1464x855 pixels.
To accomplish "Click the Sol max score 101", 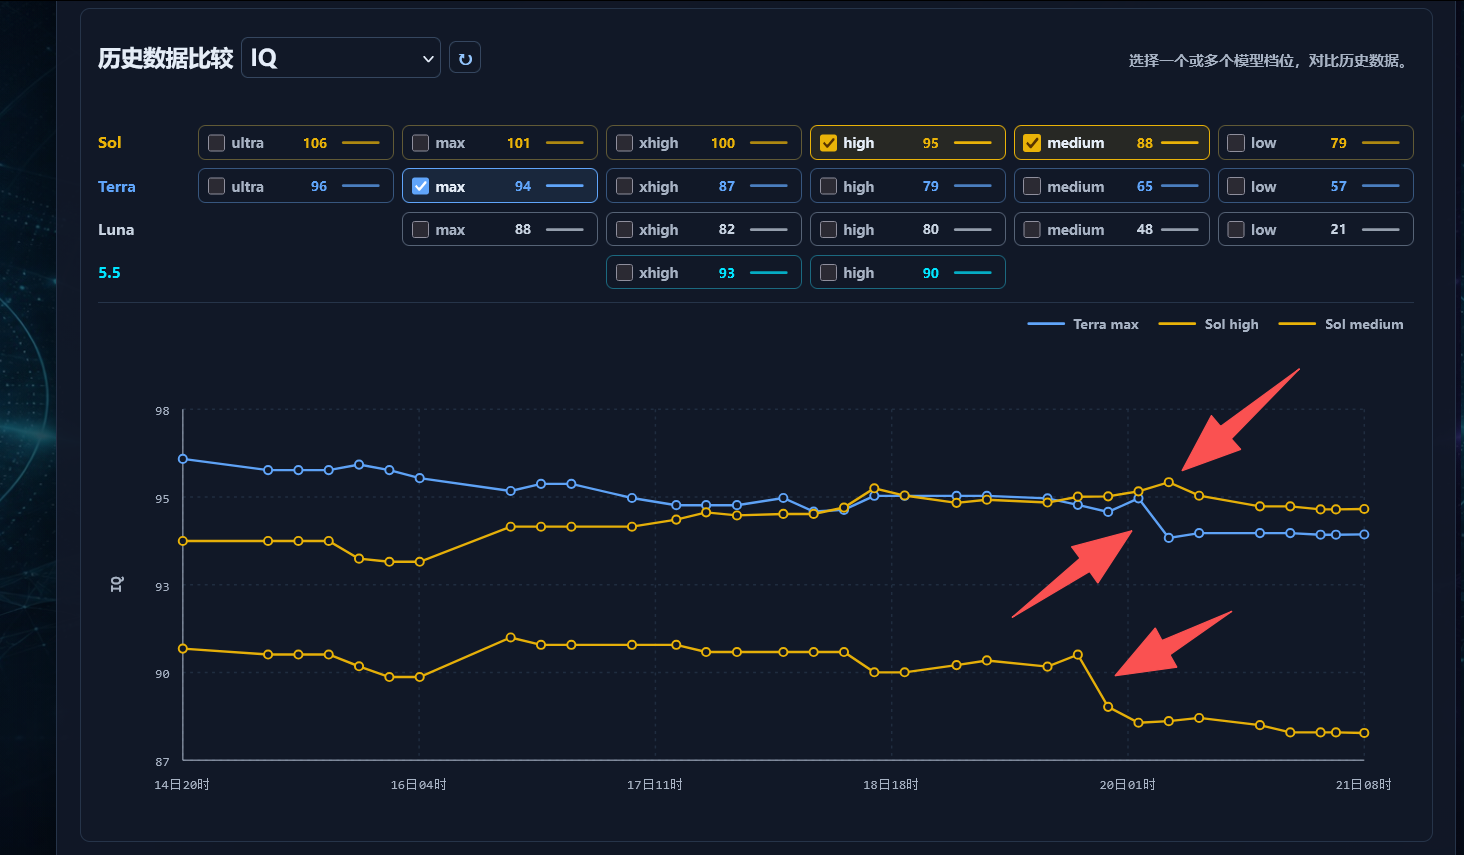I will coord(519,143).
